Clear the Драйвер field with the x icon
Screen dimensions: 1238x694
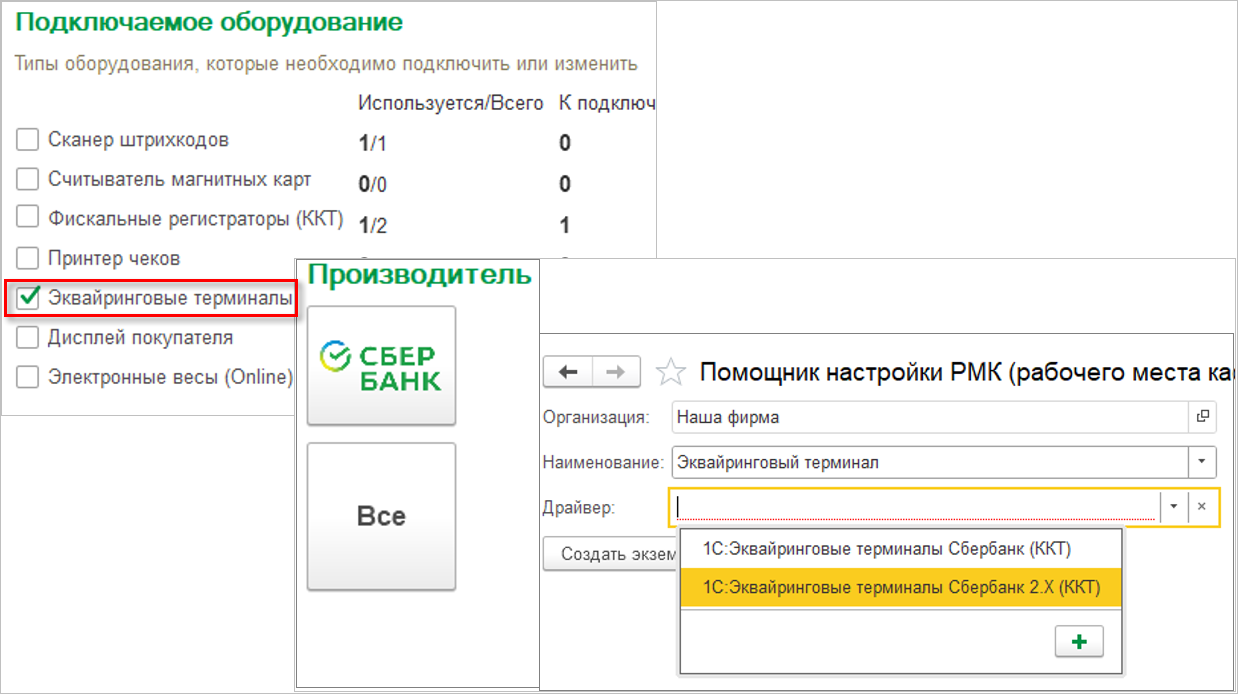(1202, 507)
